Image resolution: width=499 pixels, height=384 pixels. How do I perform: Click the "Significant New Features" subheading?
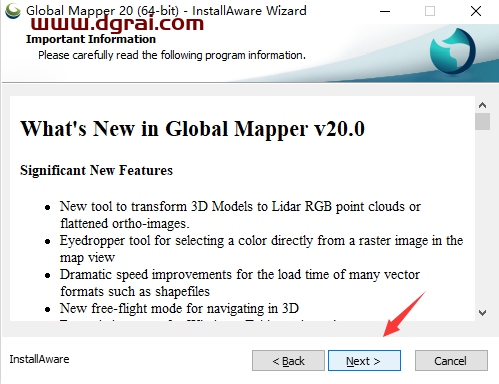[96, 170]
